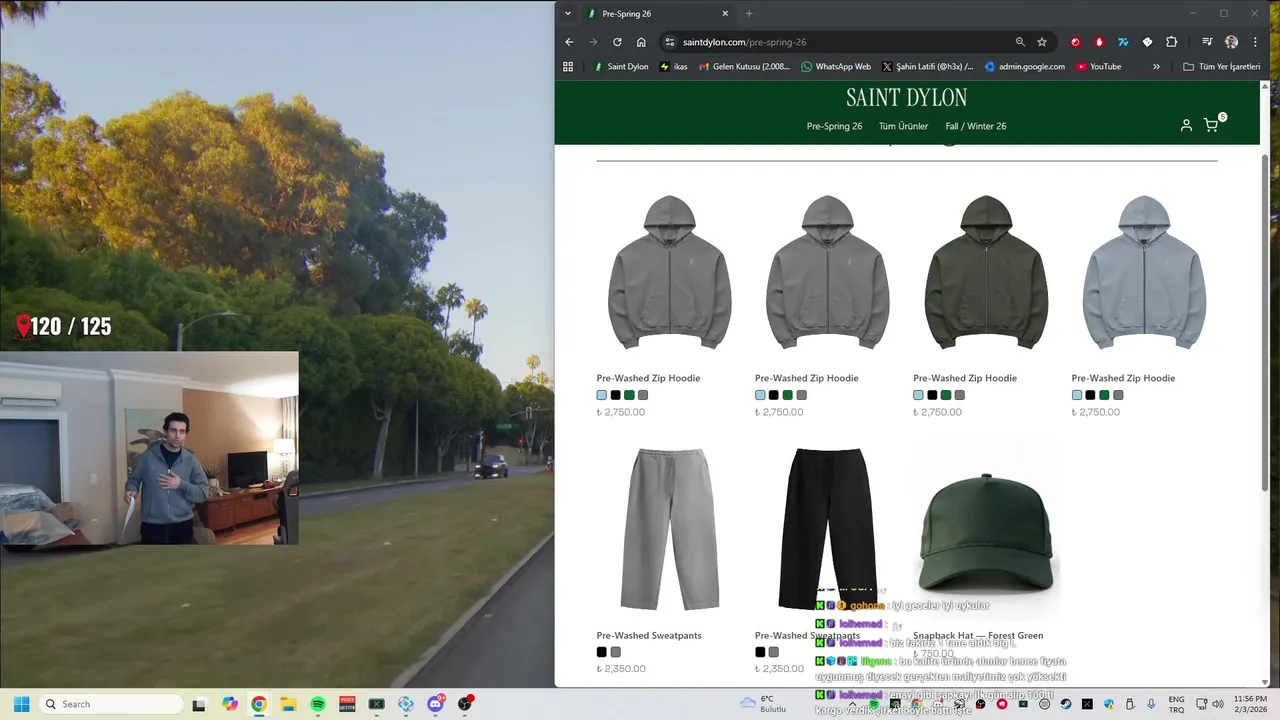
Task: Open the Fall / Winter 26 menu item
Action: 976,126
